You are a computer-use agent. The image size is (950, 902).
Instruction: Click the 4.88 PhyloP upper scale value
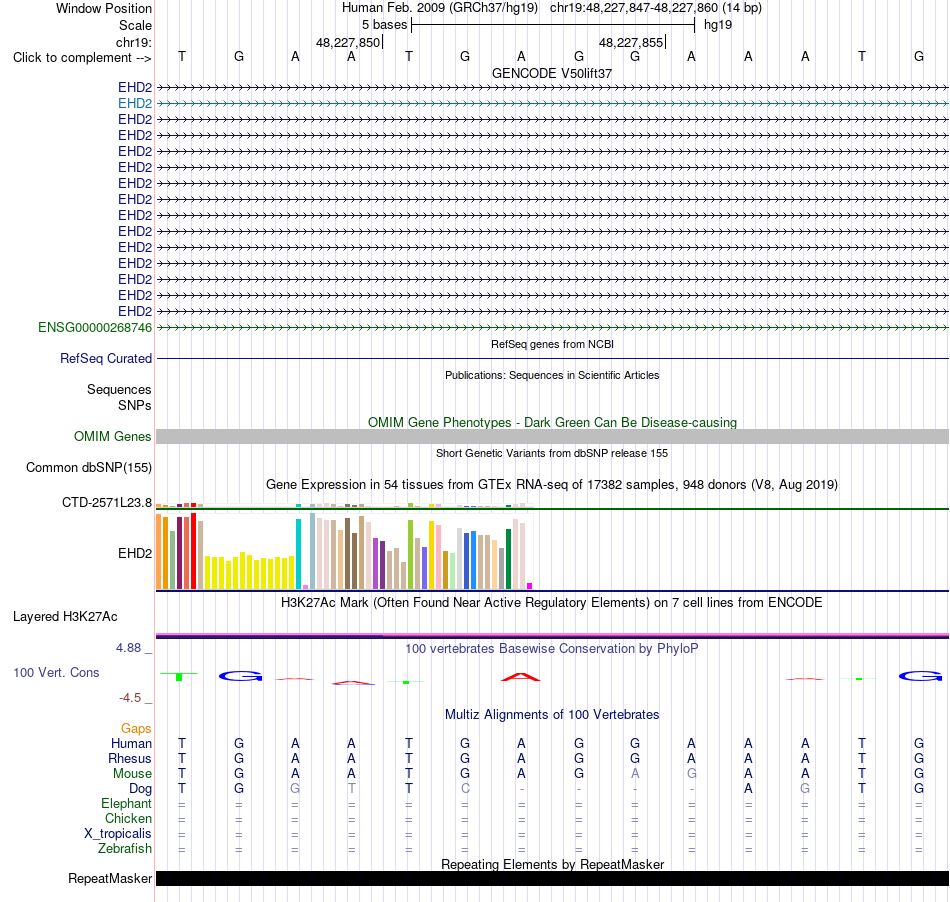(x=128, y=648)
